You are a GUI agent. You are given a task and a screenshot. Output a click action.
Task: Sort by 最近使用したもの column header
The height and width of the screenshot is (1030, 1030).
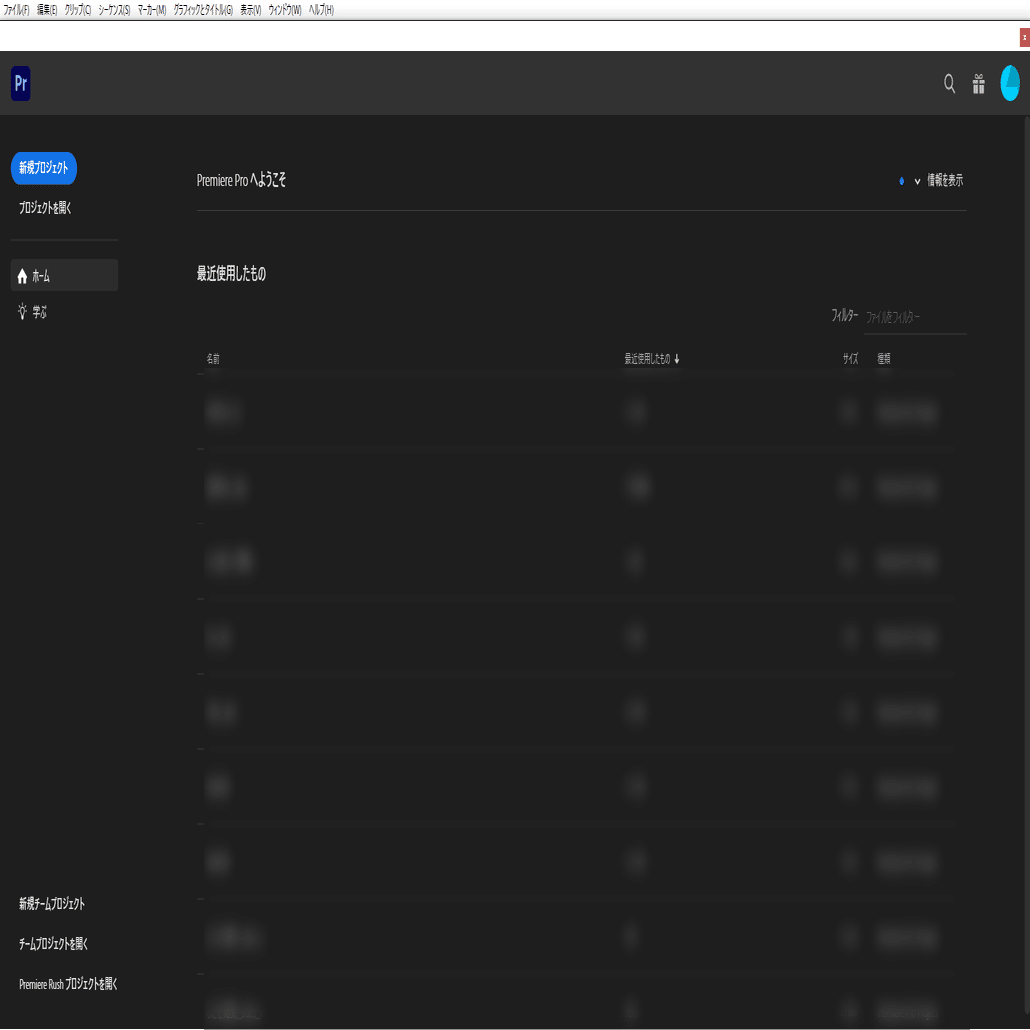point(652,359)
